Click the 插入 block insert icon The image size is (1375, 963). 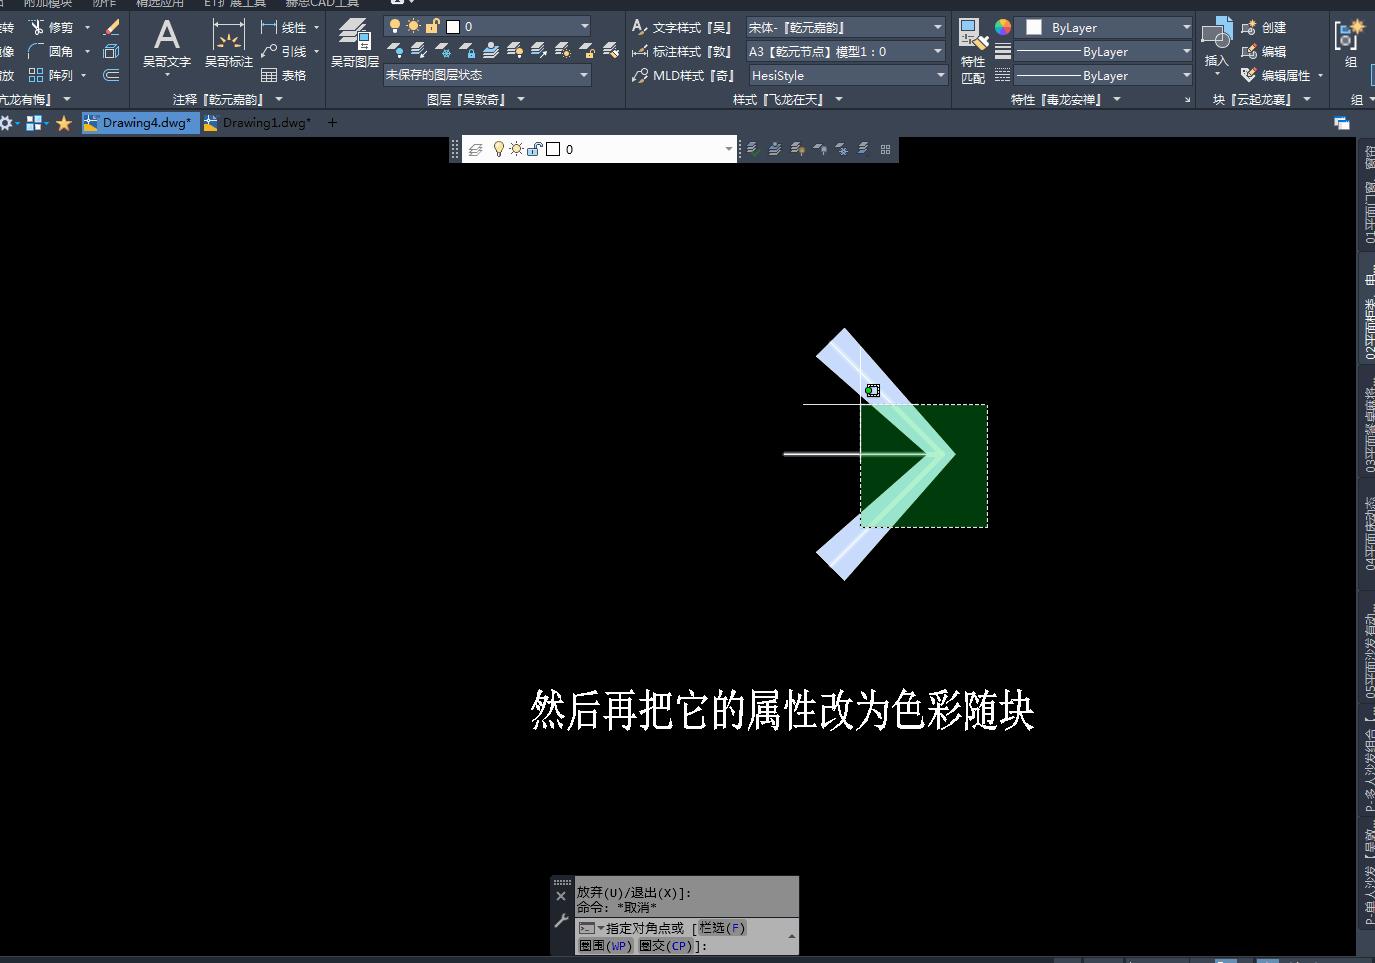(x=1216, y=36)
